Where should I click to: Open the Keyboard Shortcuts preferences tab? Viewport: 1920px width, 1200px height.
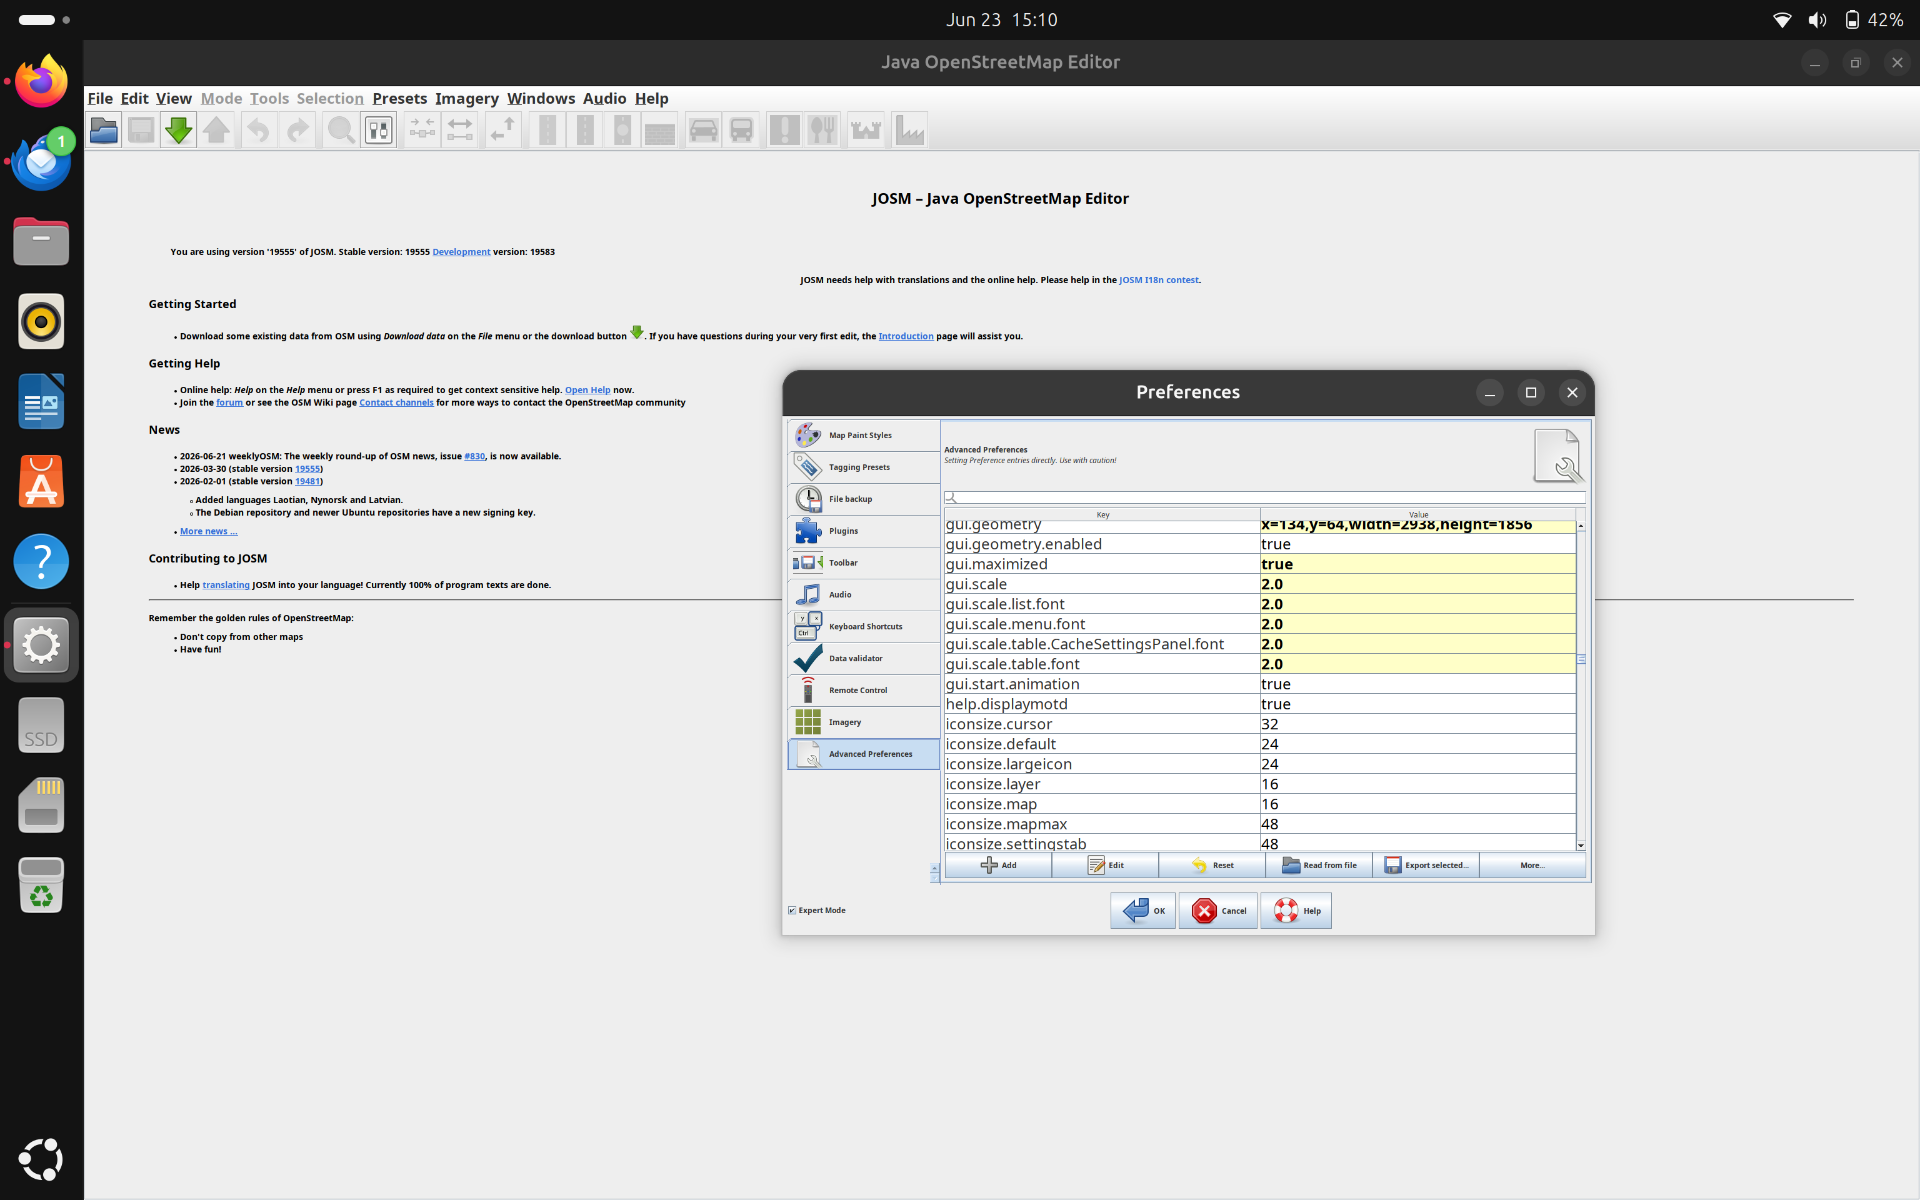point(864,627)
